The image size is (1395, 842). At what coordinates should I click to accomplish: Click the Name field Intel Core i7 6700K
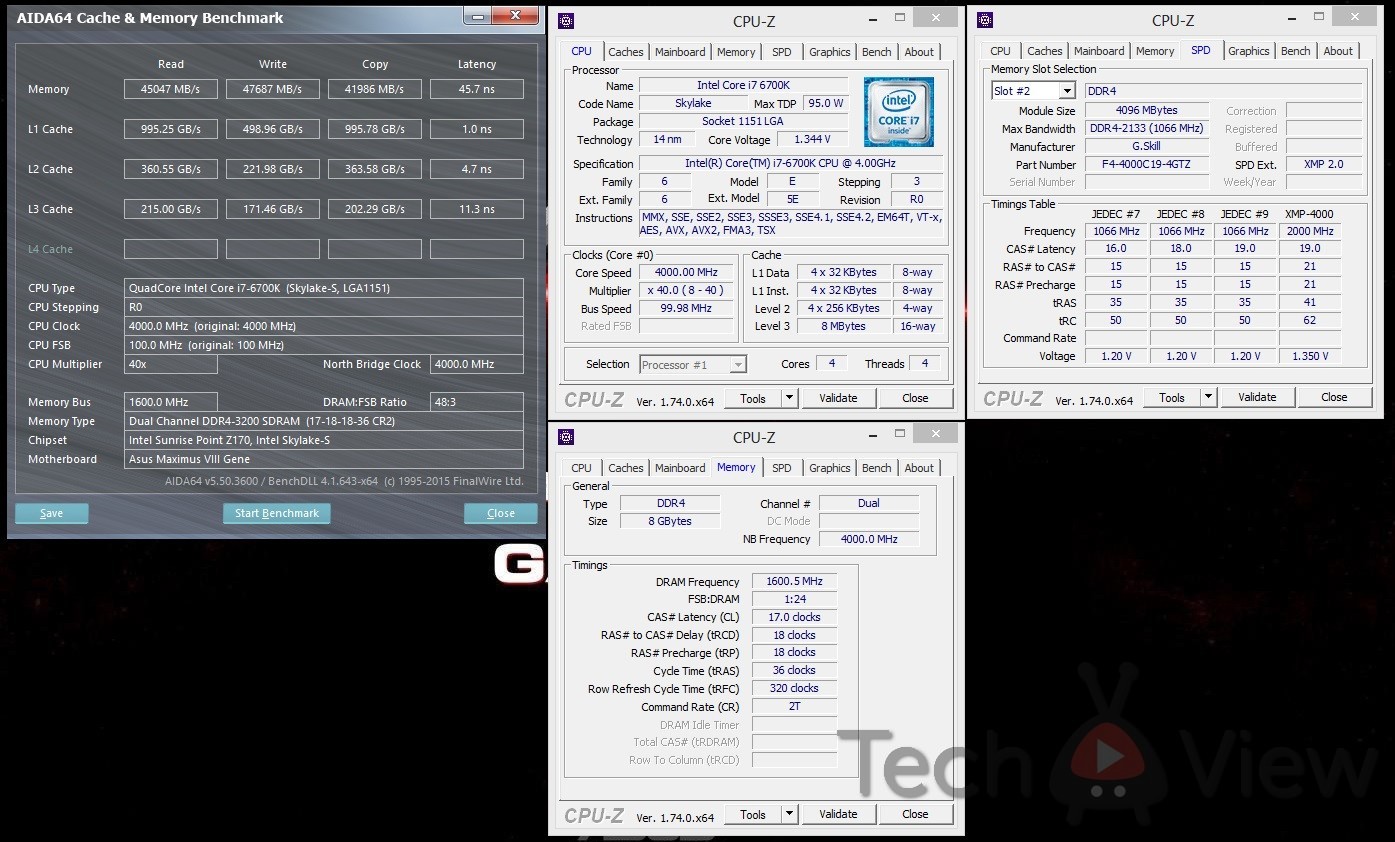pos(744,85)
